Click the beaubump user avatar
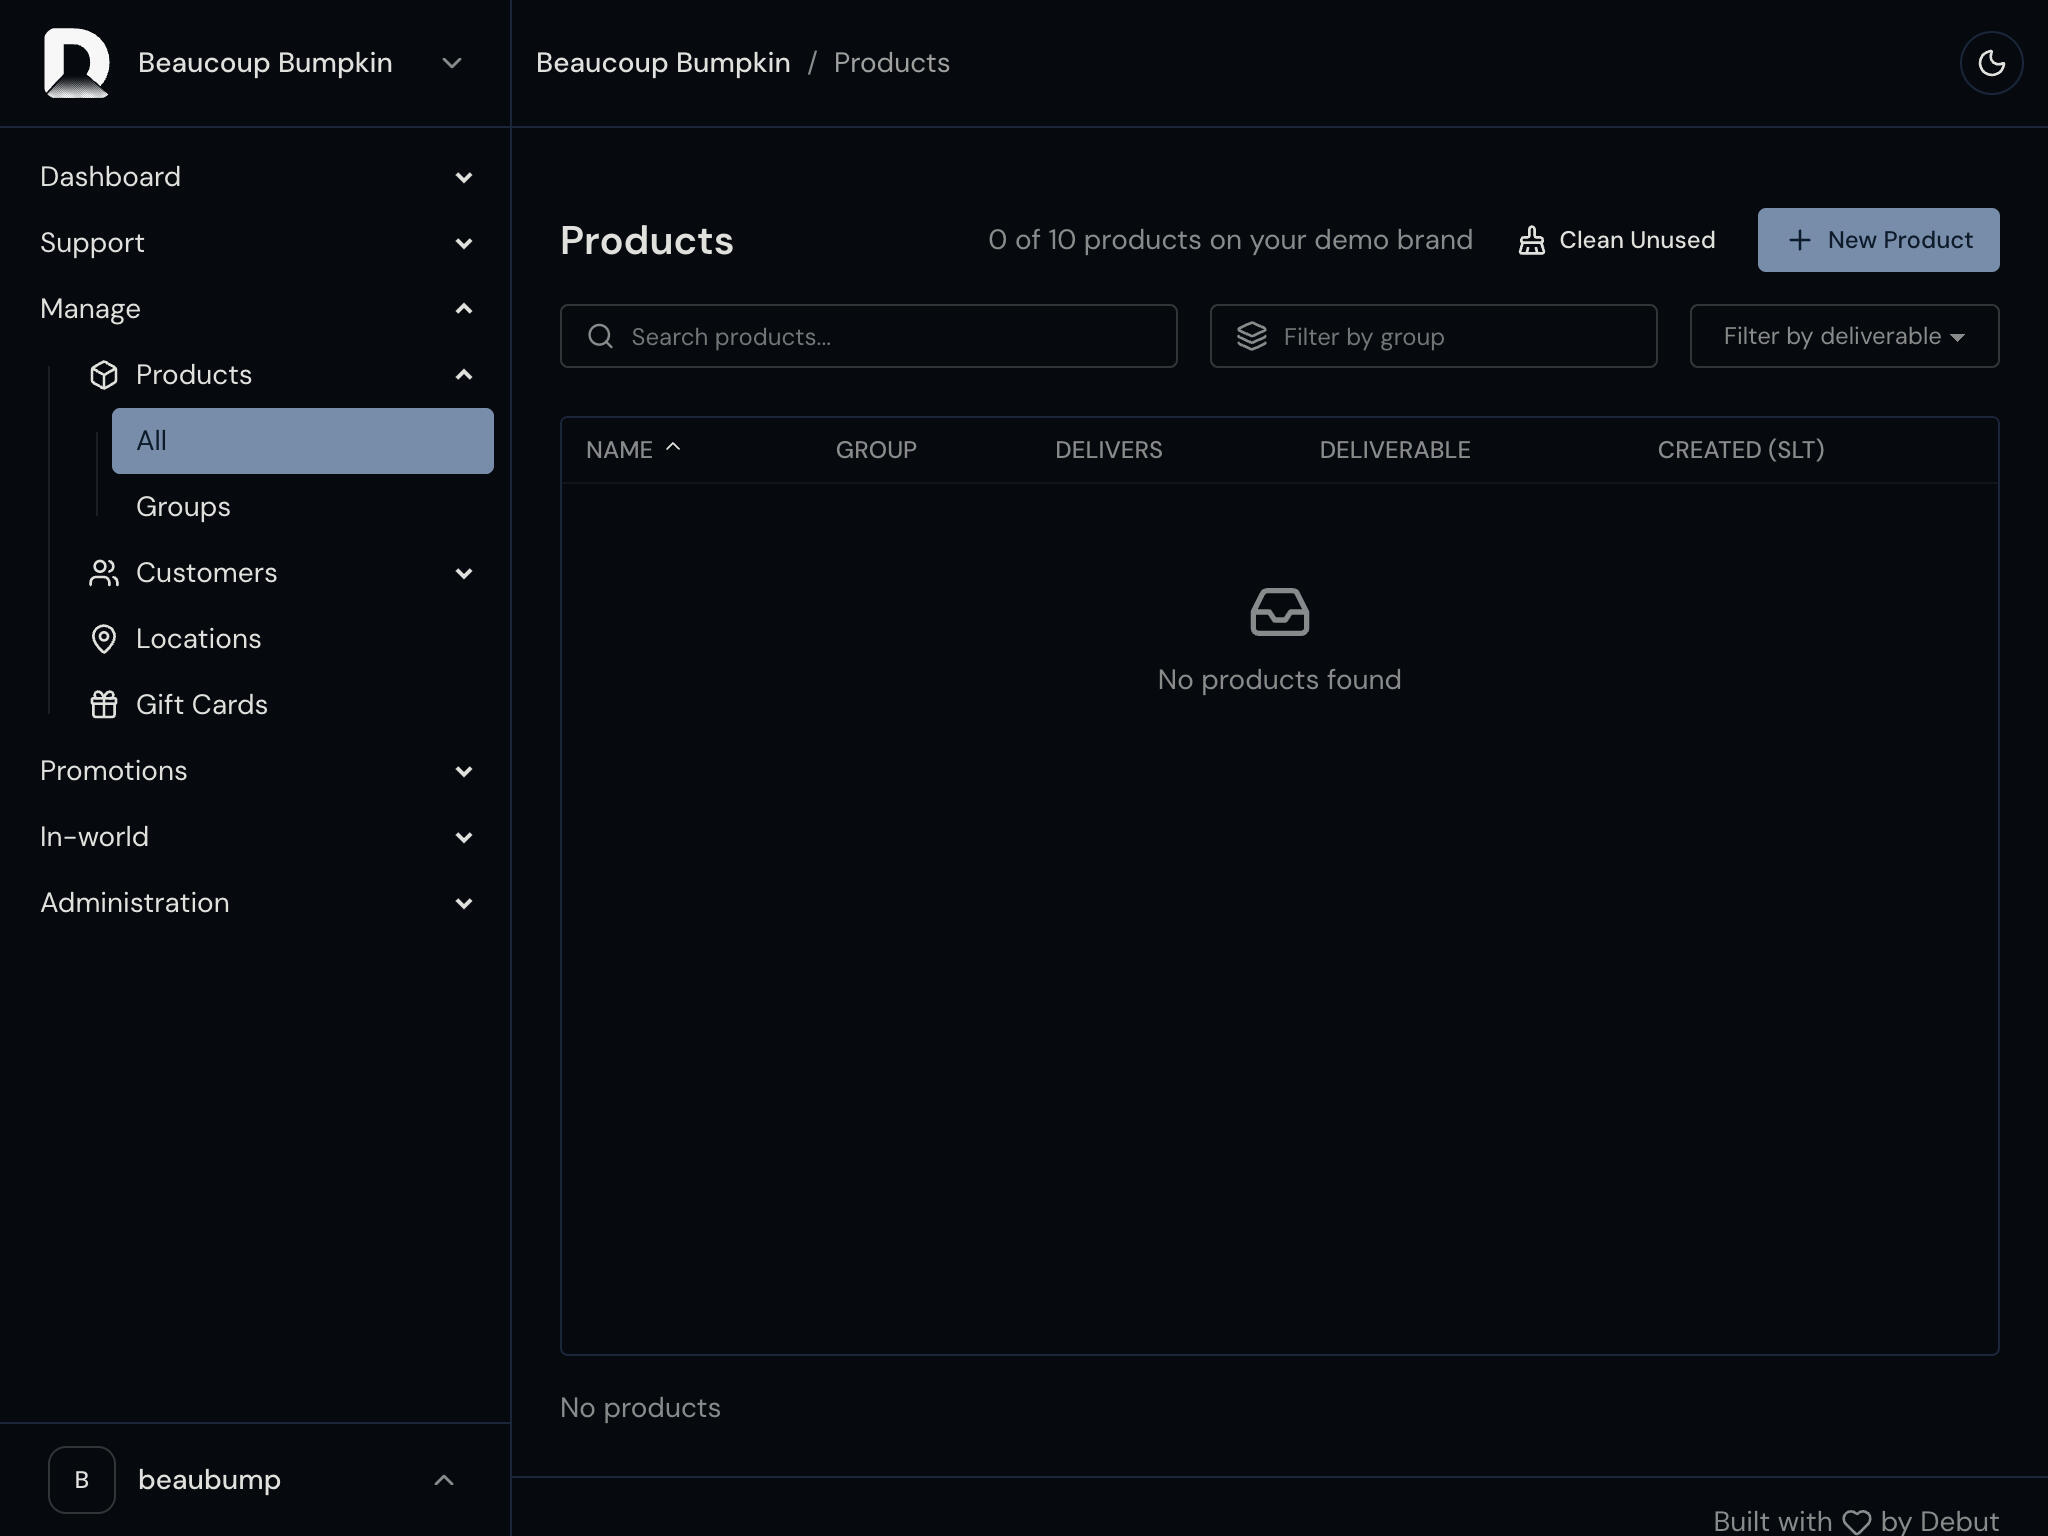2048x1536 pixels. point(82,1480)
